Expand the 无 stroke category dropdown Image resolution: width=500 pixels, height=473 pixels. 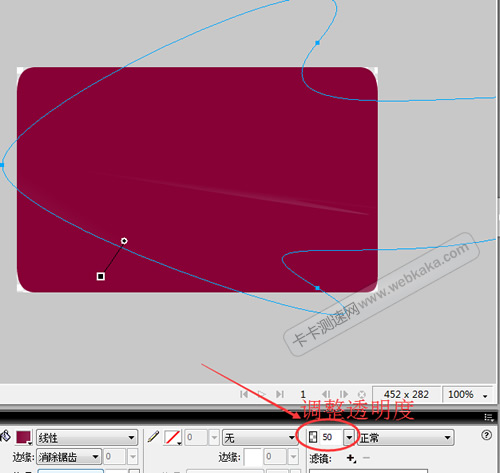[260, 437]
